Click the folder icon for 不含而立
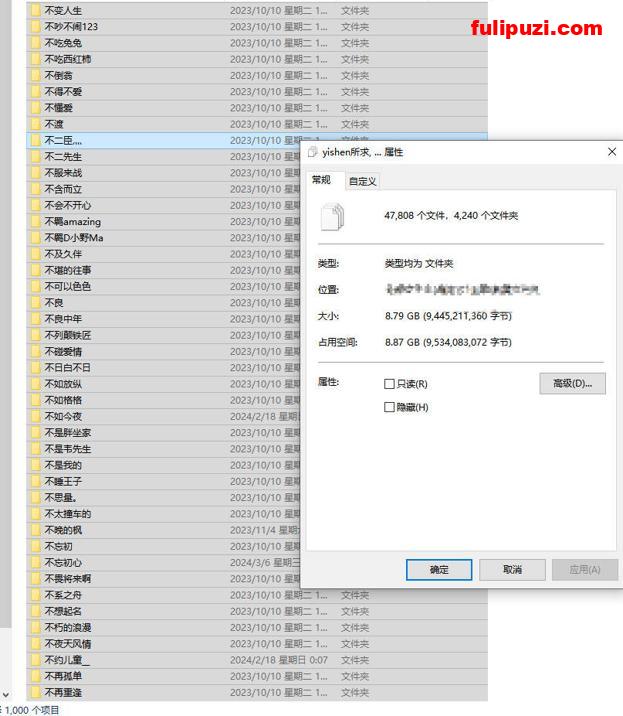The image size is (623, 716). [35, 189]
